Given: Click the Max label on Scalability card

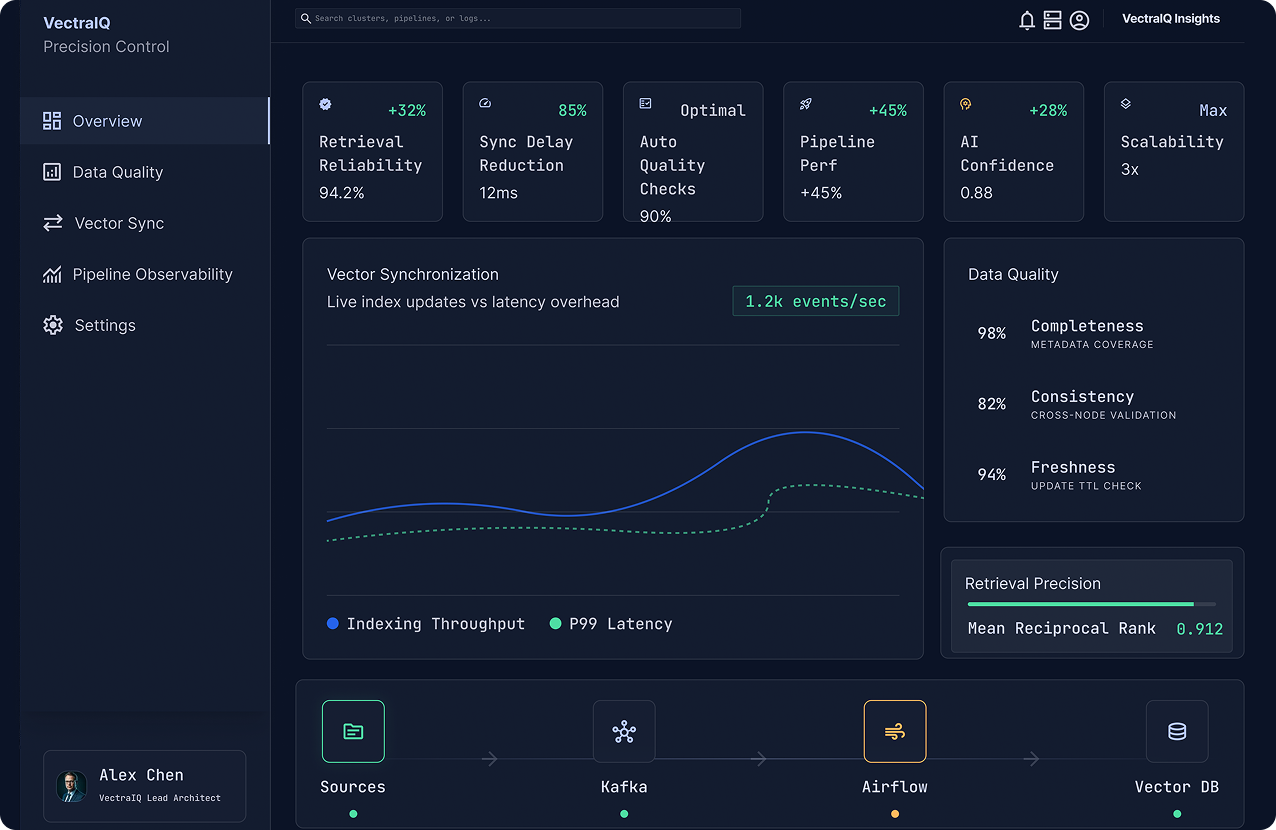Looking at the screenshot, I should [1213, 111].
